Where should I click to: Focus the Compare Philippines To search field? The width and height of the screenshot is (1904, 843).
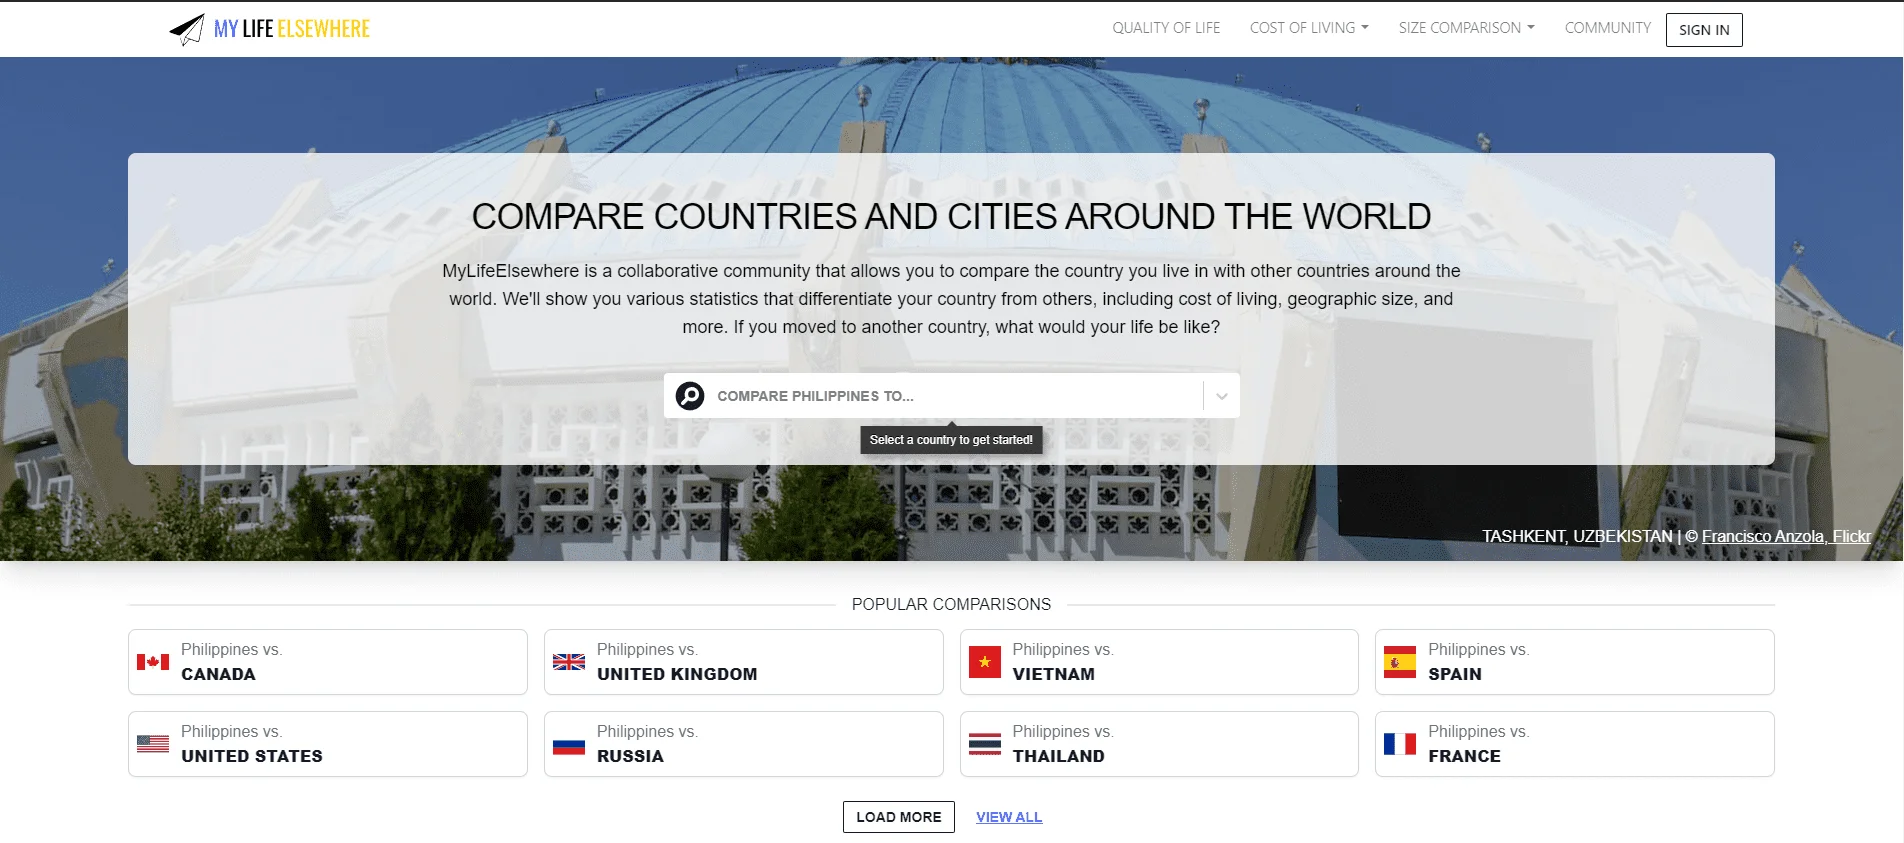pos(952,396)
